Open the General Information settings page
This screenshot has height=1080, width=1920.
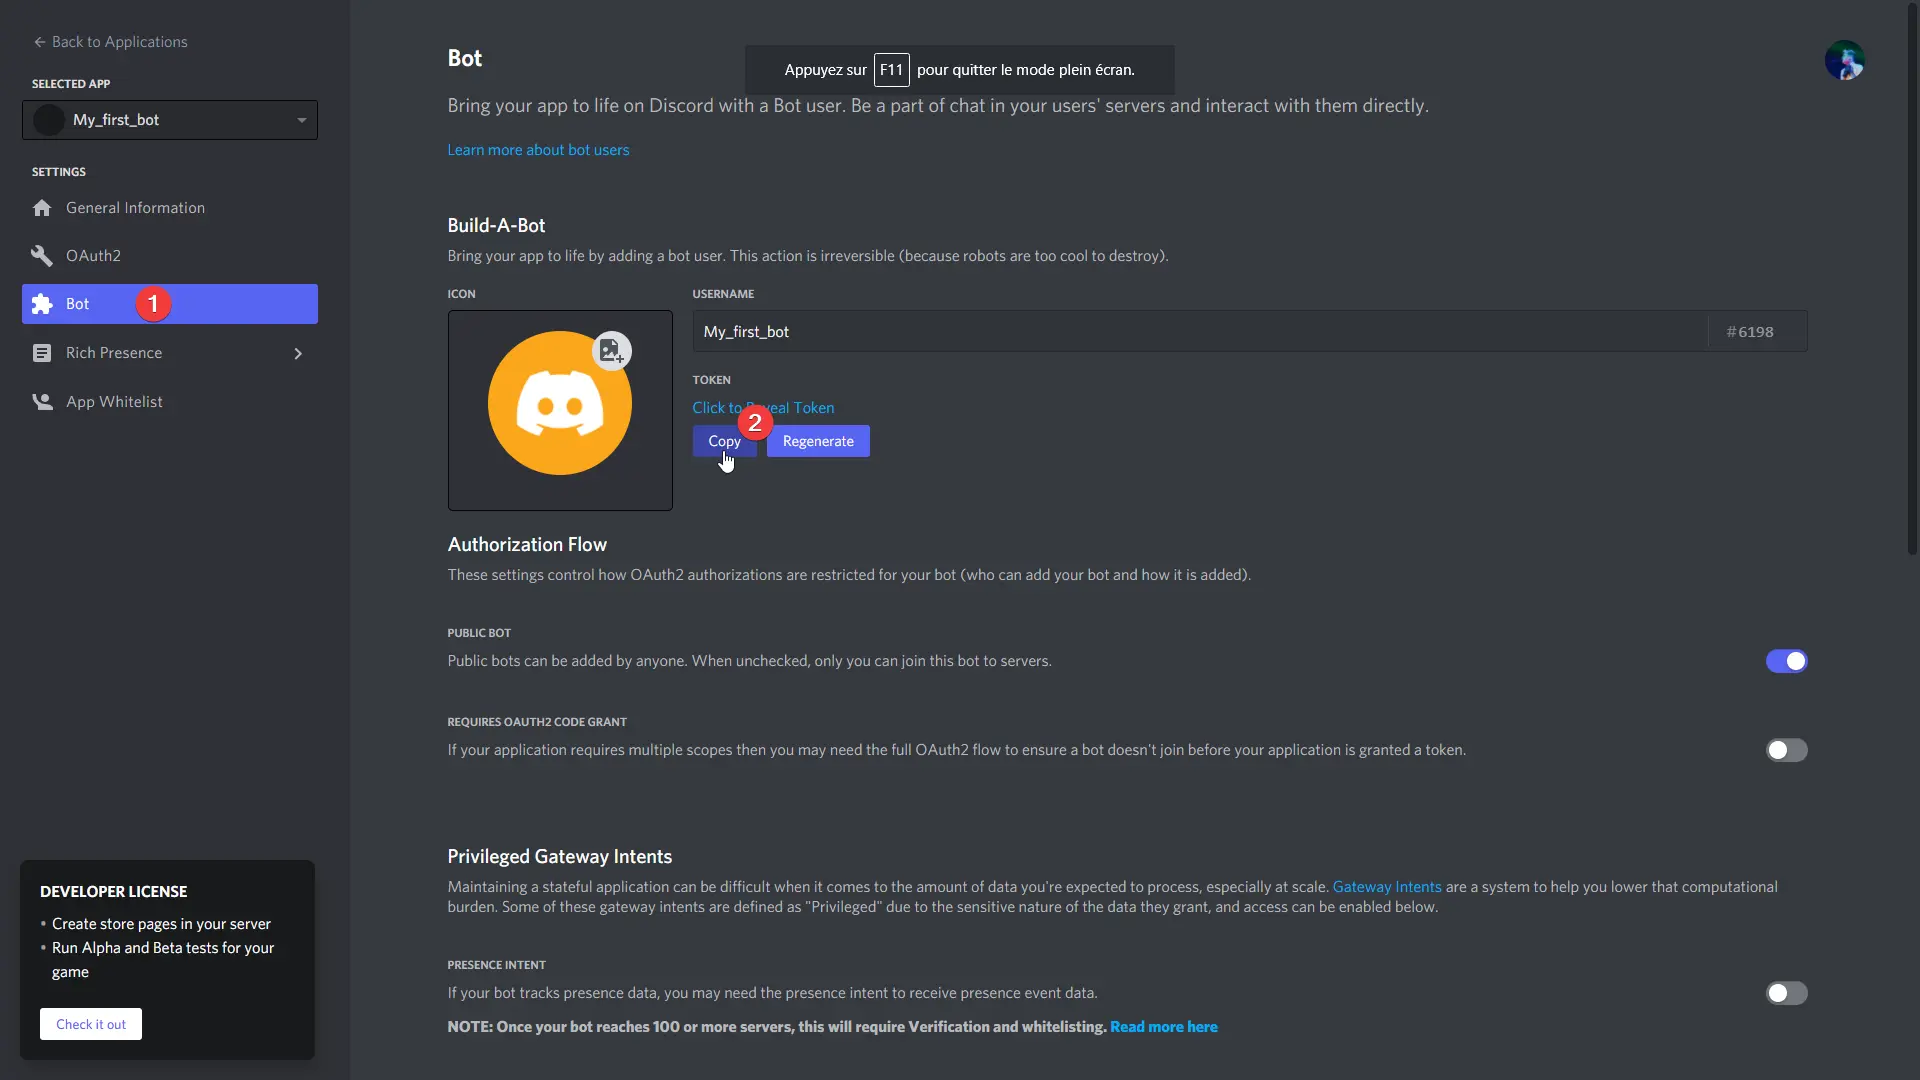pyautogui.click(x=135, y=208)
